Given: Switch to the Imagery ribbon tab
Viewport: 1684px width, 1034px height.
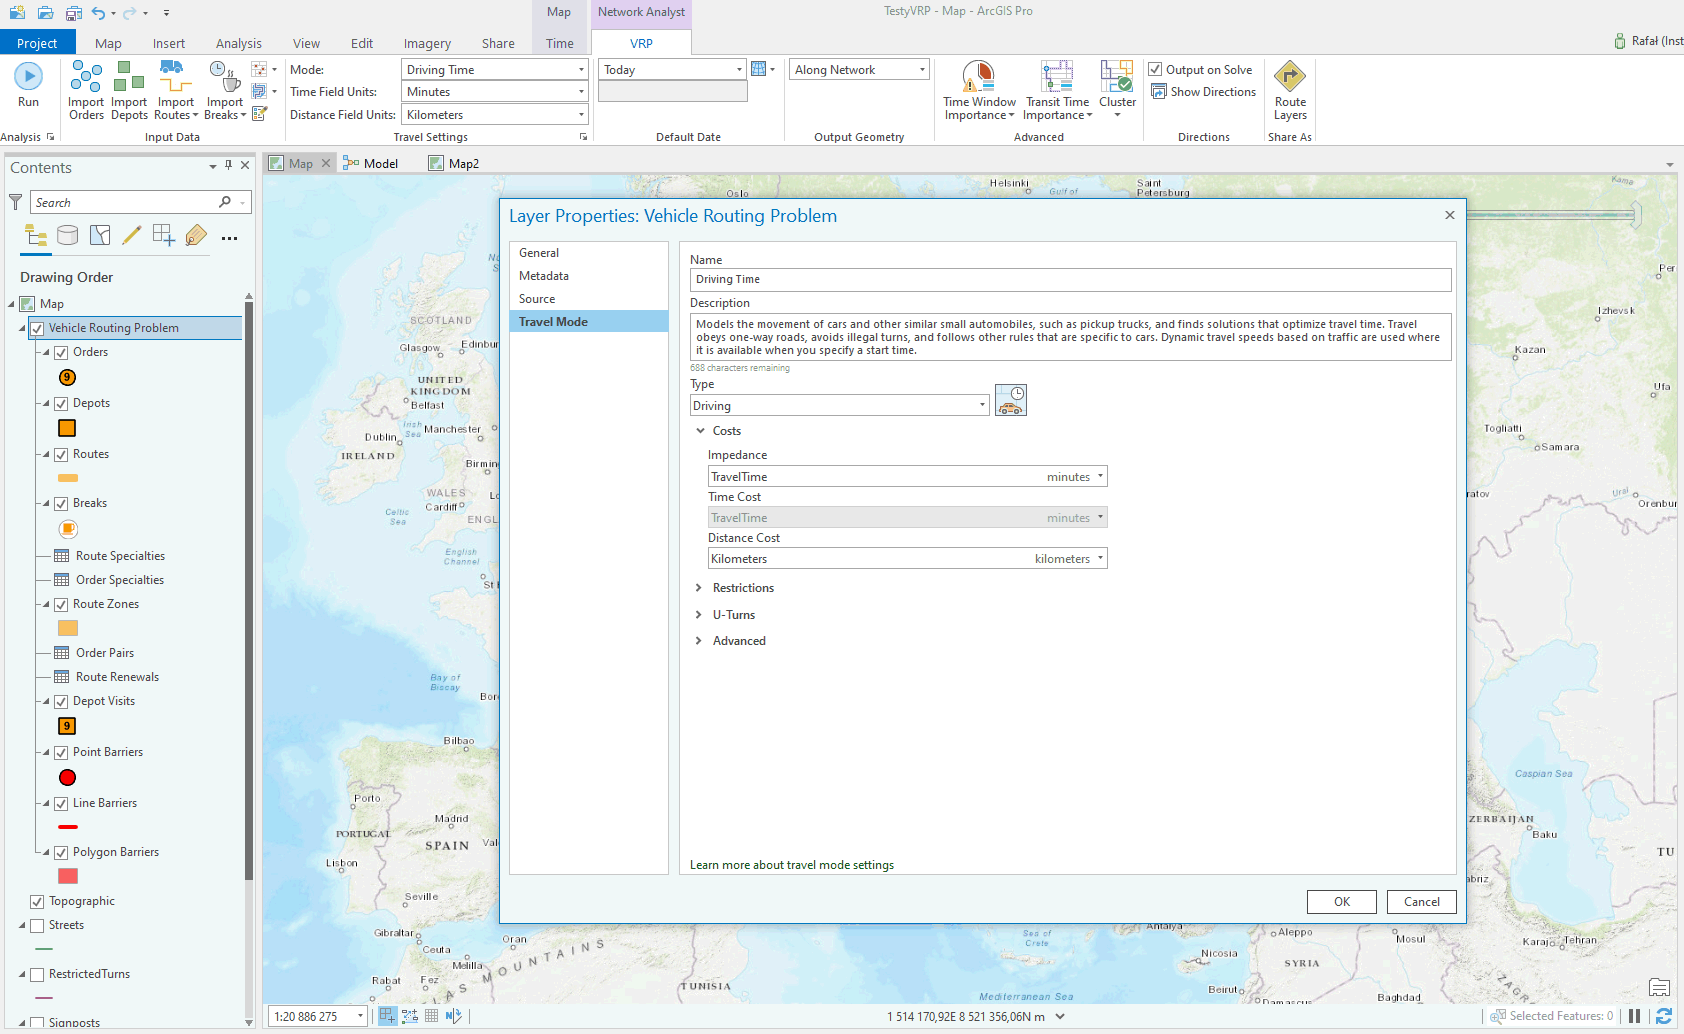Looking at the screenshot, I should click(x=427, y=43).
